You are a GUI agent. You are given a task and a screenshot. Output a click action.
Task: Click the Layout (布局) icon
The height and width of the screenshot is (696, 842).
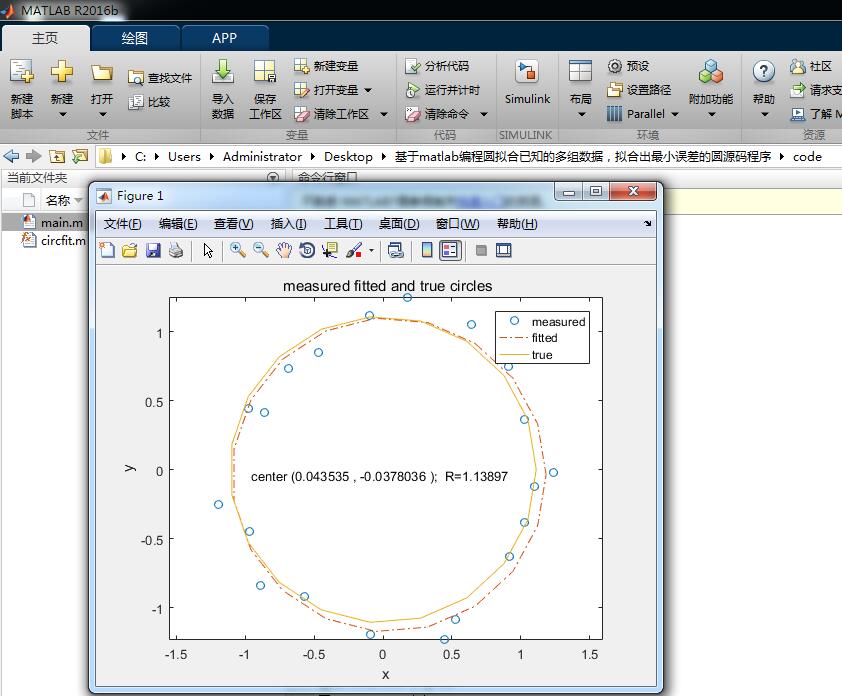click(x=580, y=71)
